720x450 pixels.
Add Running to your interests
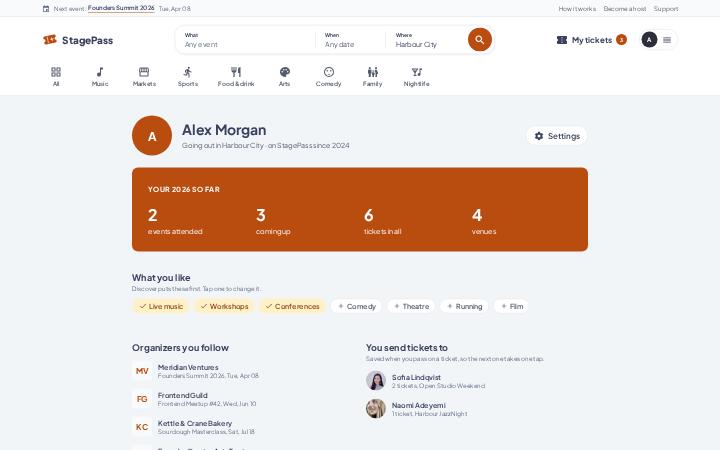[464, 306]
